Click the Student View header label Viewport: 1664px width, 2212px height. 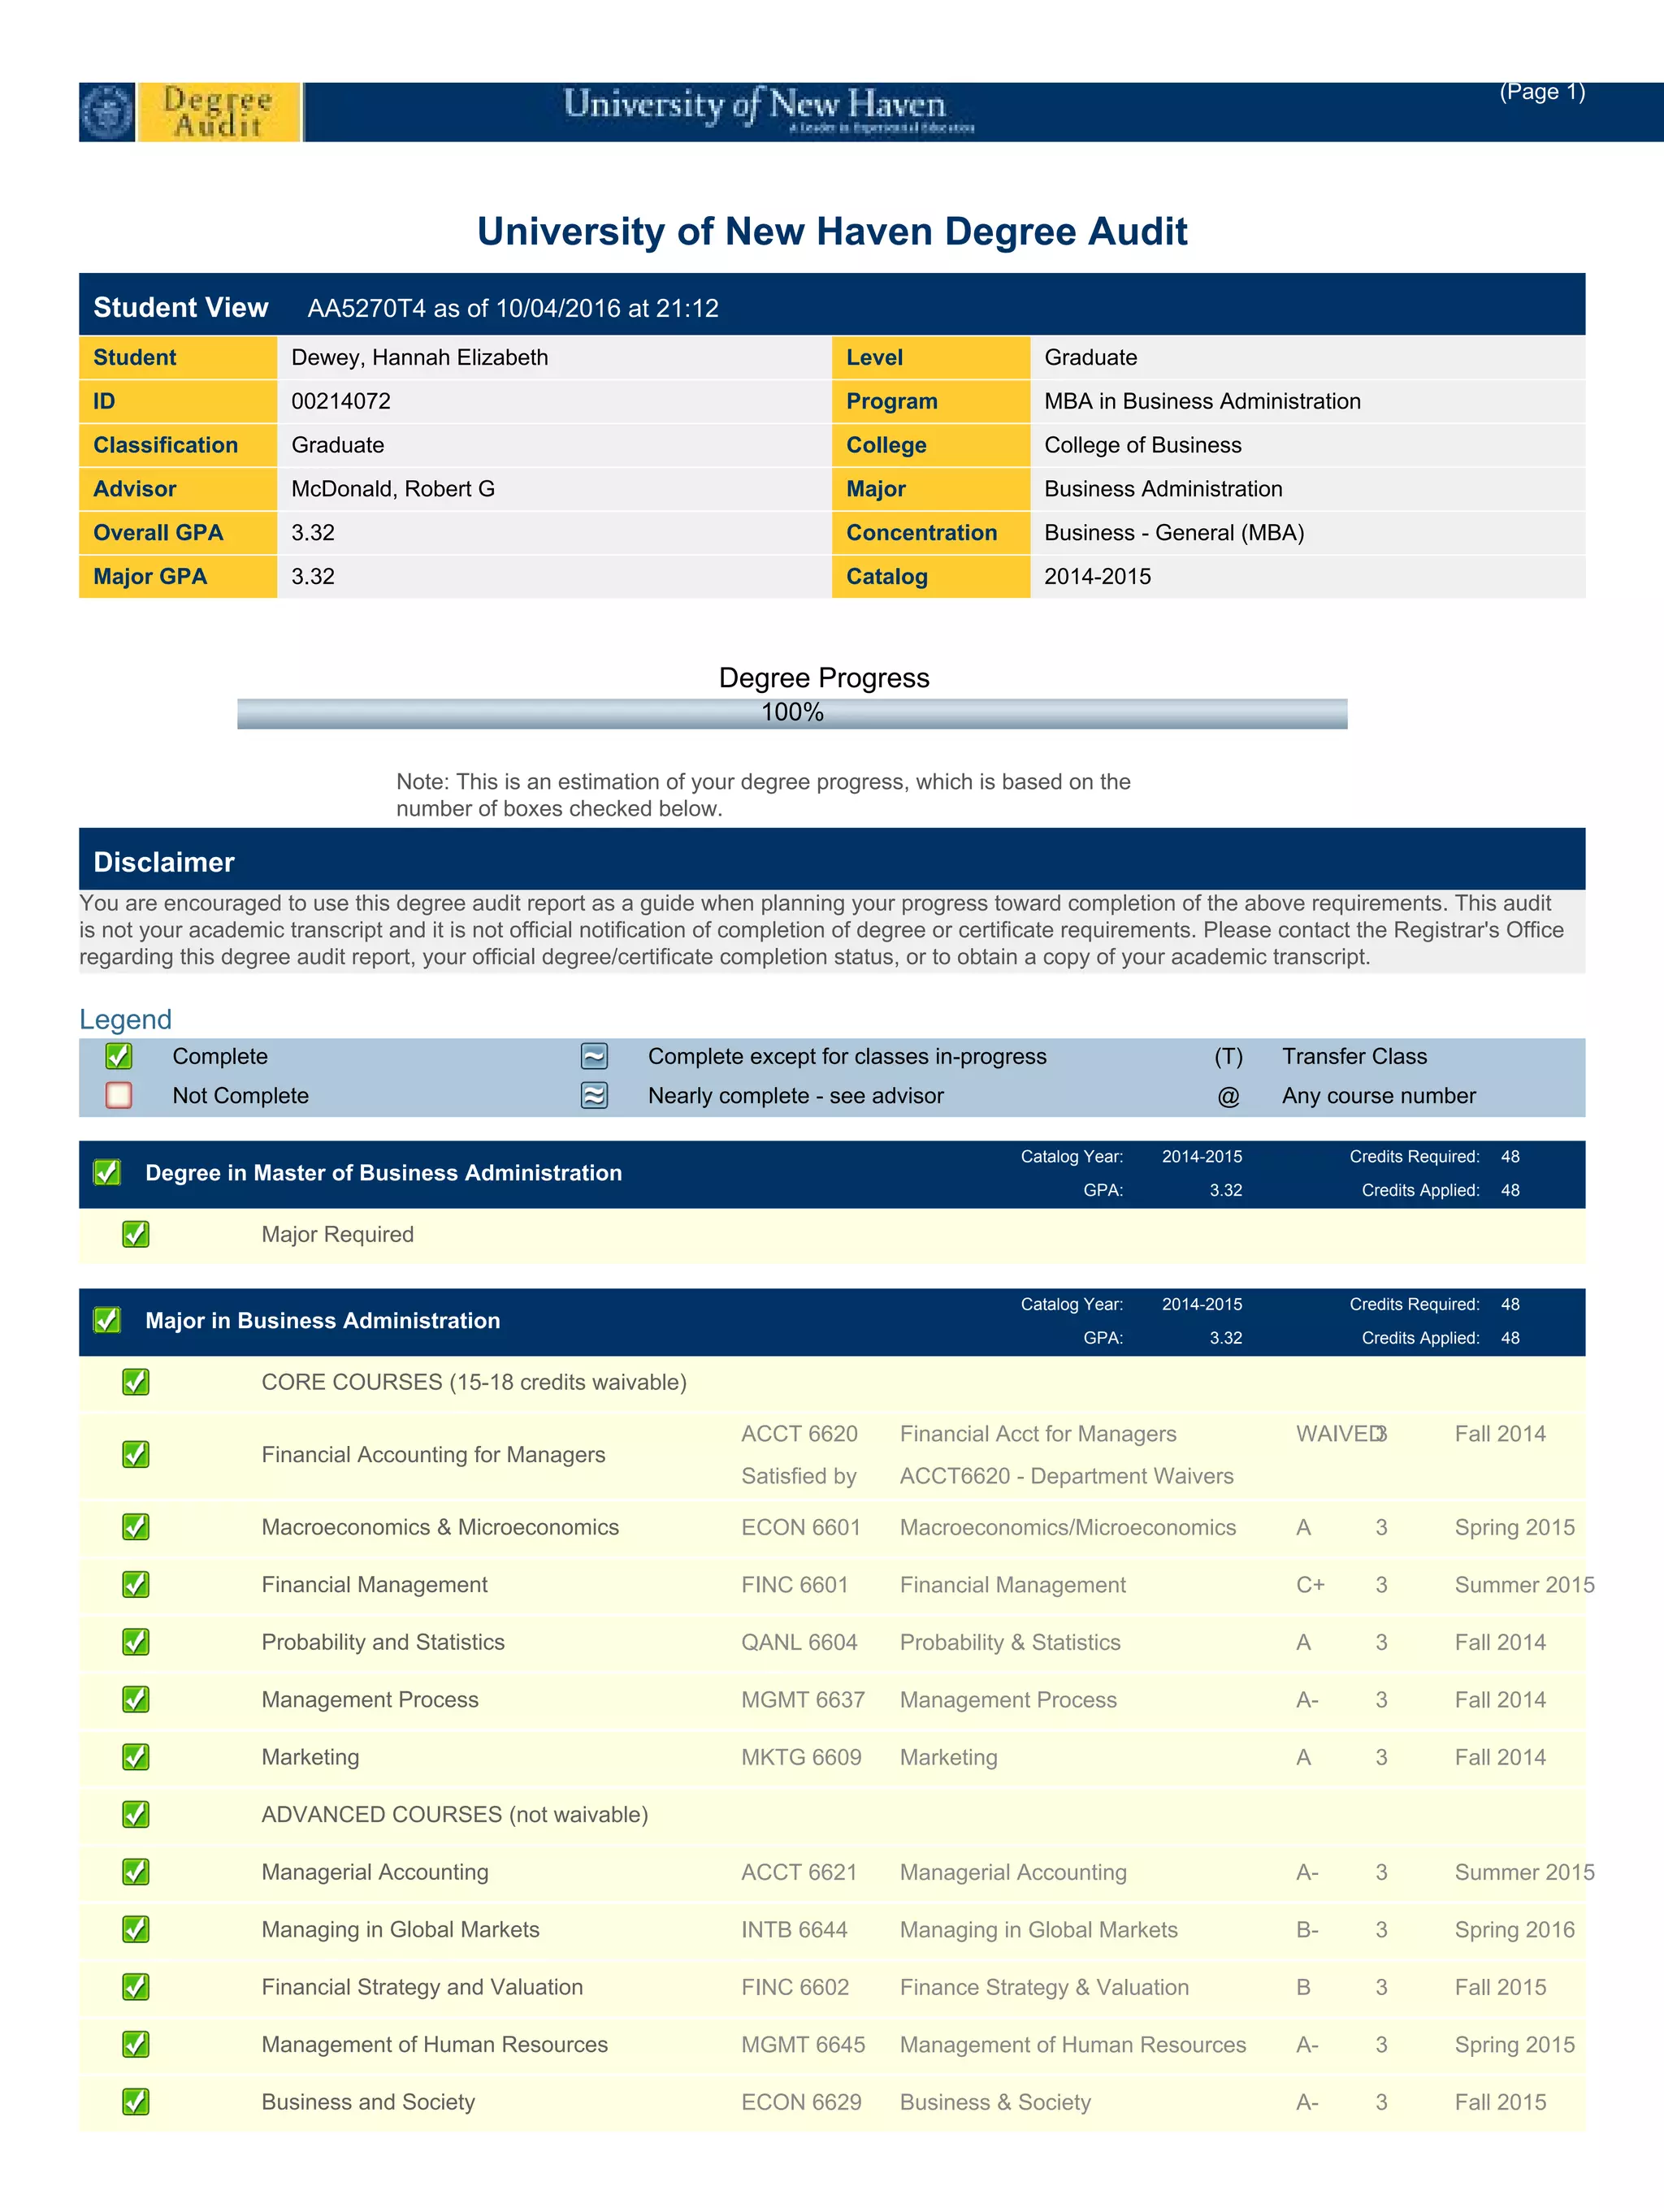(180, 307)
